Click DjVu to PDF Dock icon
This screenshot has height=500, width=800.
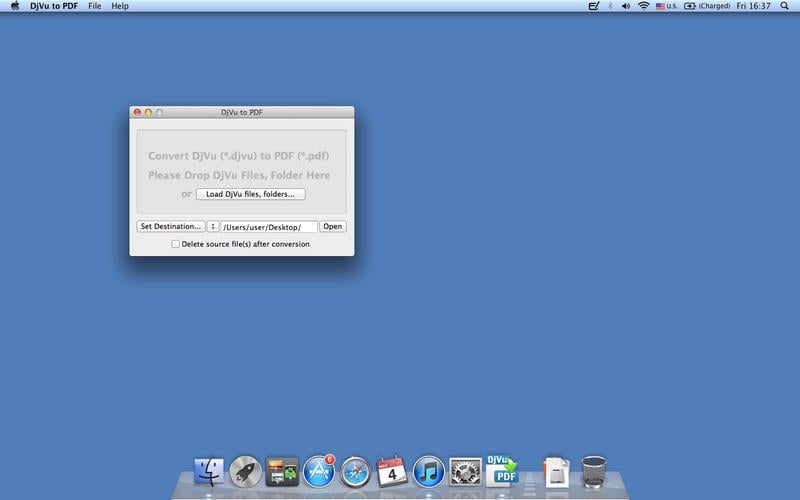pyautogui.click(x=502, y=470)
